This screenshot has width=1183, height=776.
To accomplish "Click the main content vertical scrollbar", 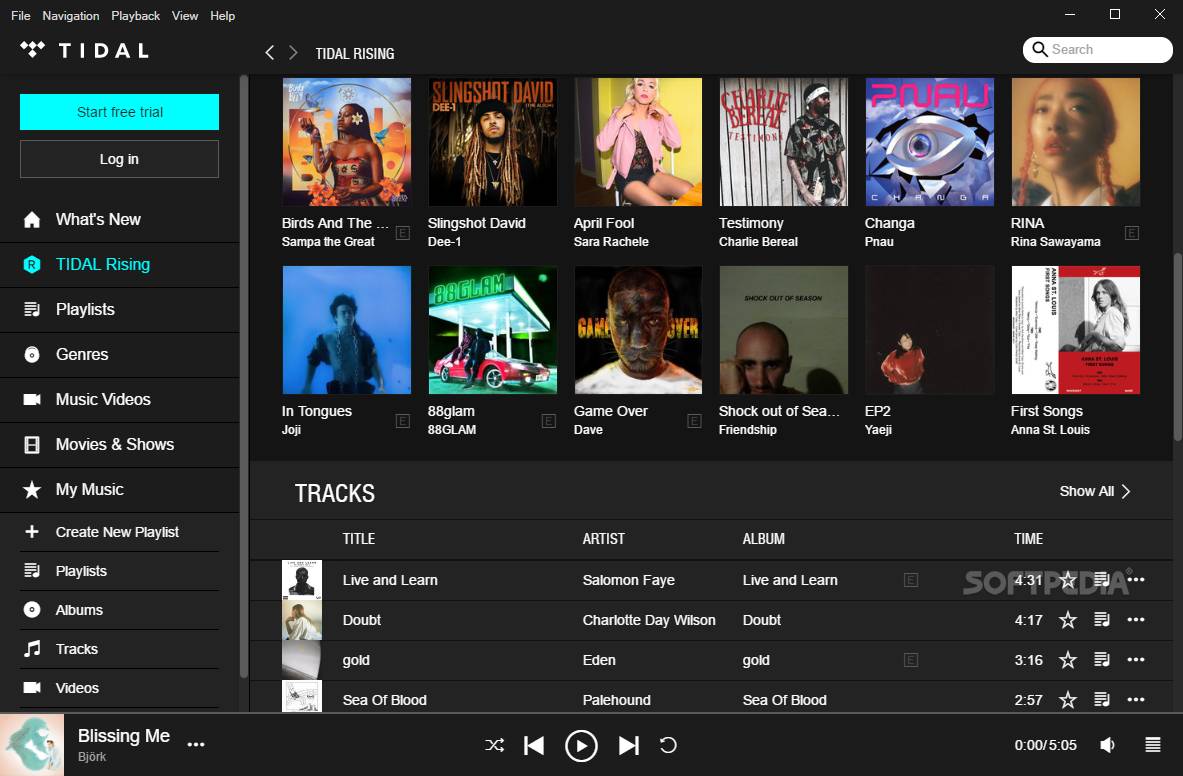I will click(x=1177, y=347).
